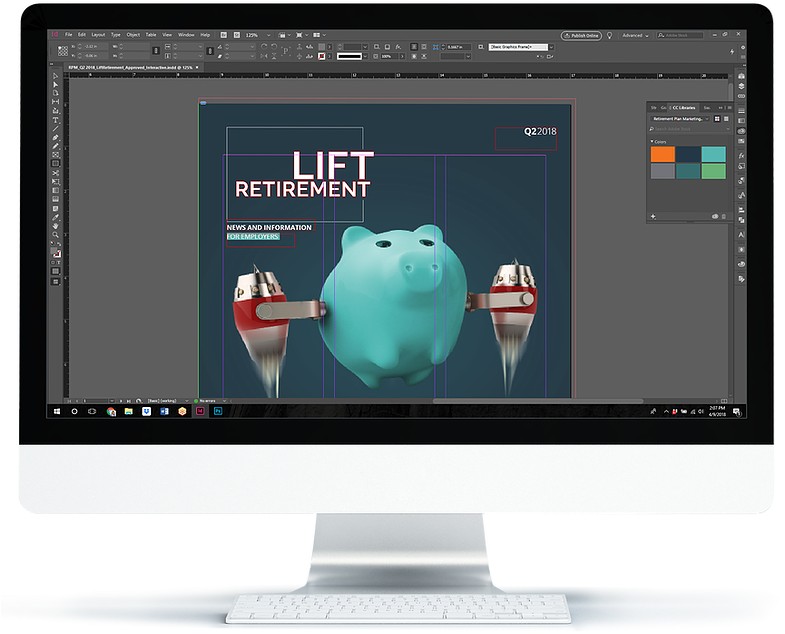Switch library to list view
The image size is (785, 634).
(x=726, y=119)
